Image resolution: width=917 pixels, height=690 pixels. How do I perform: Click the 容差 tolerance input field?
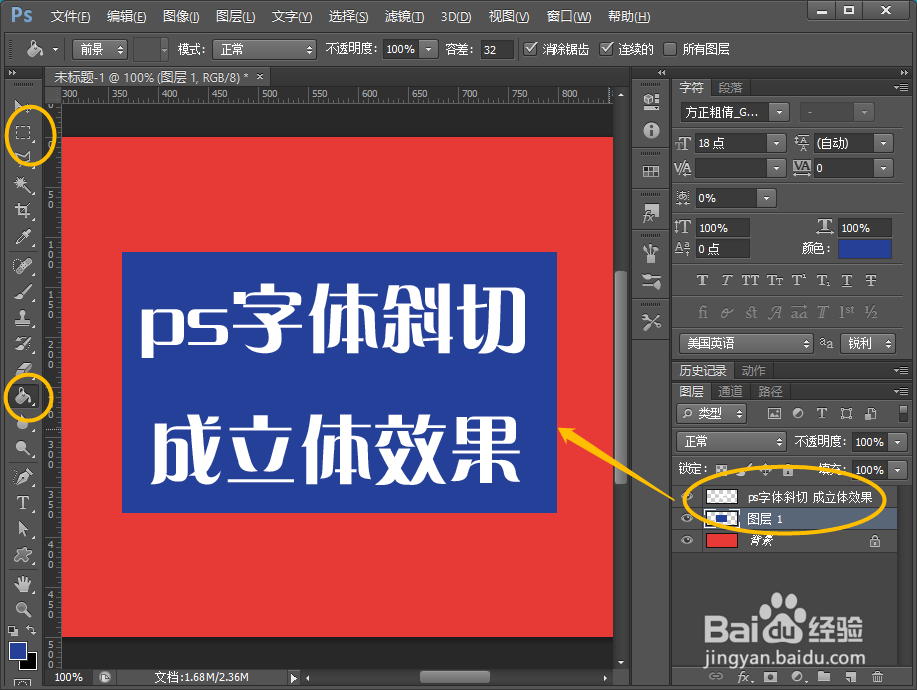pos(497,47)
